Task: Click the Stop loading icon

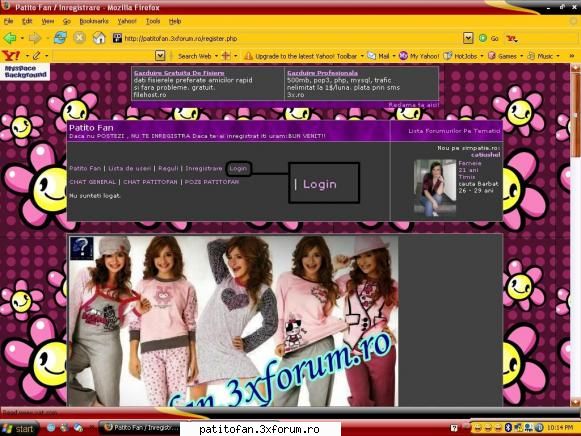Action: click(79, 38)
